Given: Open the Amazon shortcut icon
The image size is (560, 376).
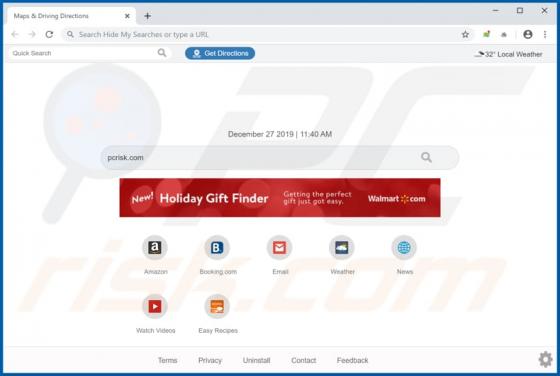Looking at the screenshot, I should click(x=155, y=247).
